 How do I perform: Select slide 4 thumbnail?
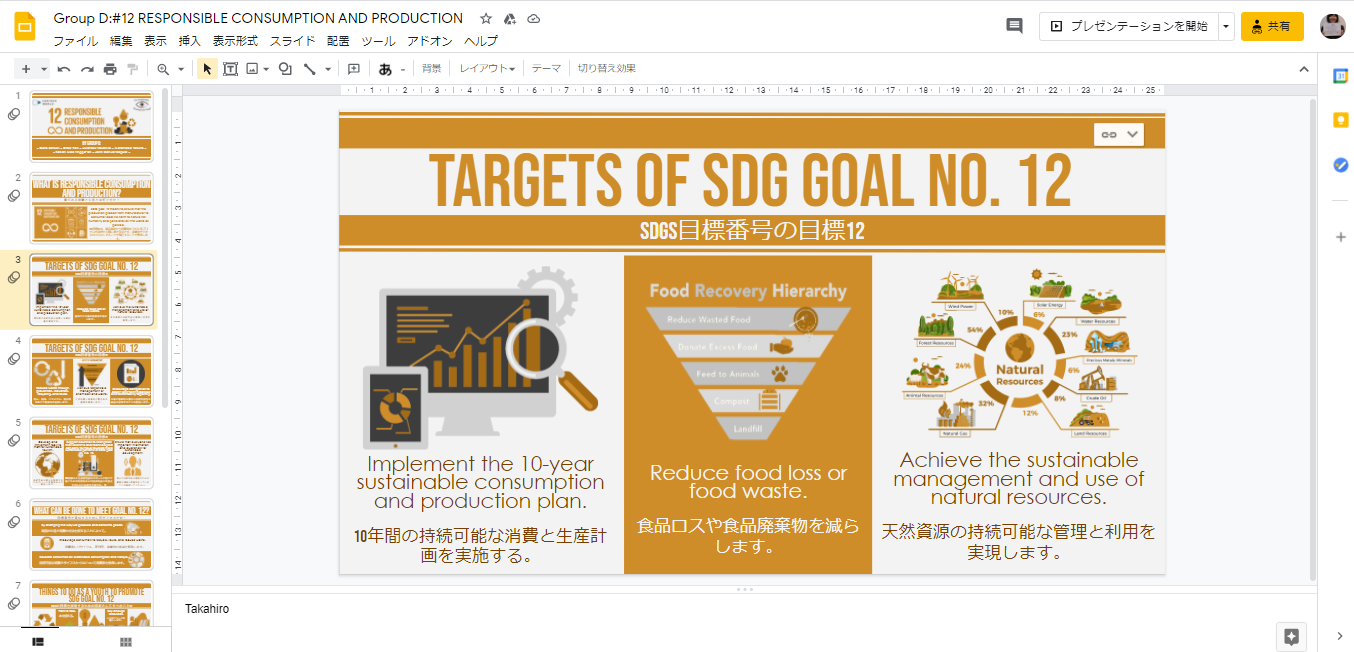pos(91,371)
